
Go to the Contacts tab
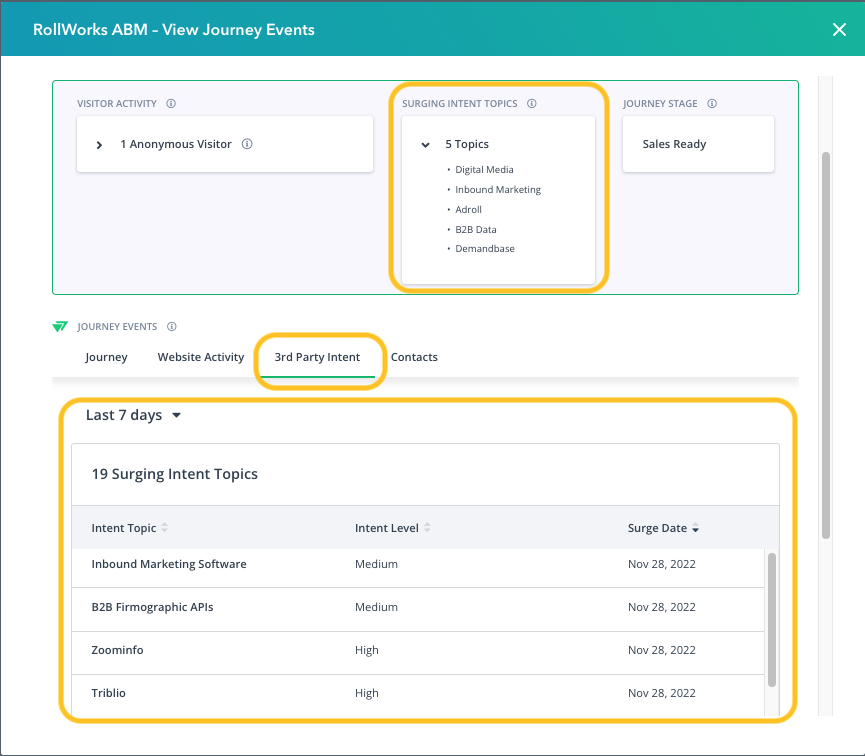click(414, 357)
